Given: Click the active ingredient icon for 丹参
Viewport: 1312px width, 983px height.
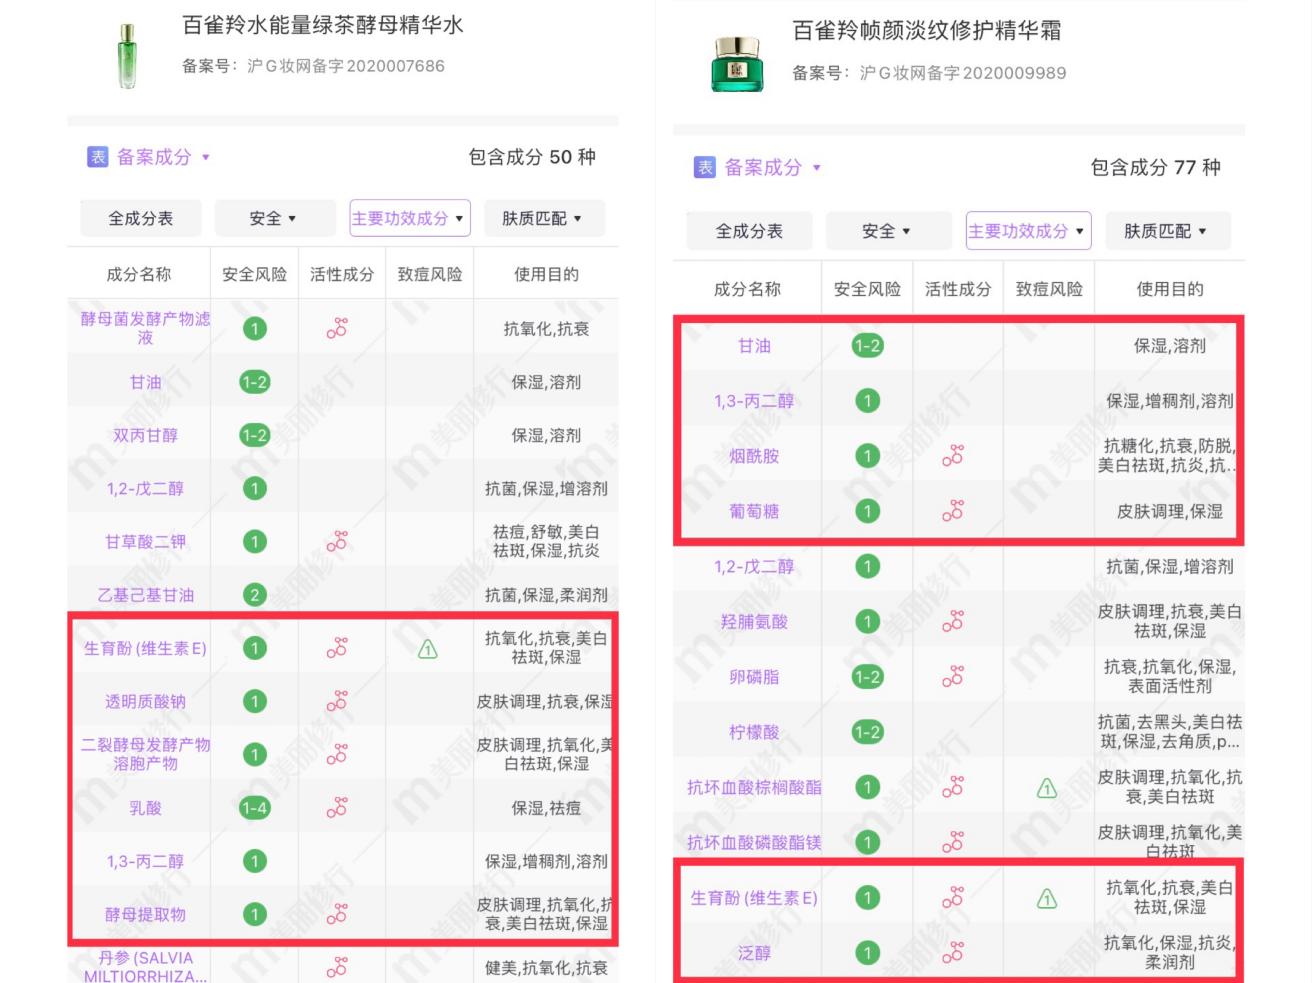Looking at the screenshot, I should click(x=339, y=967).
